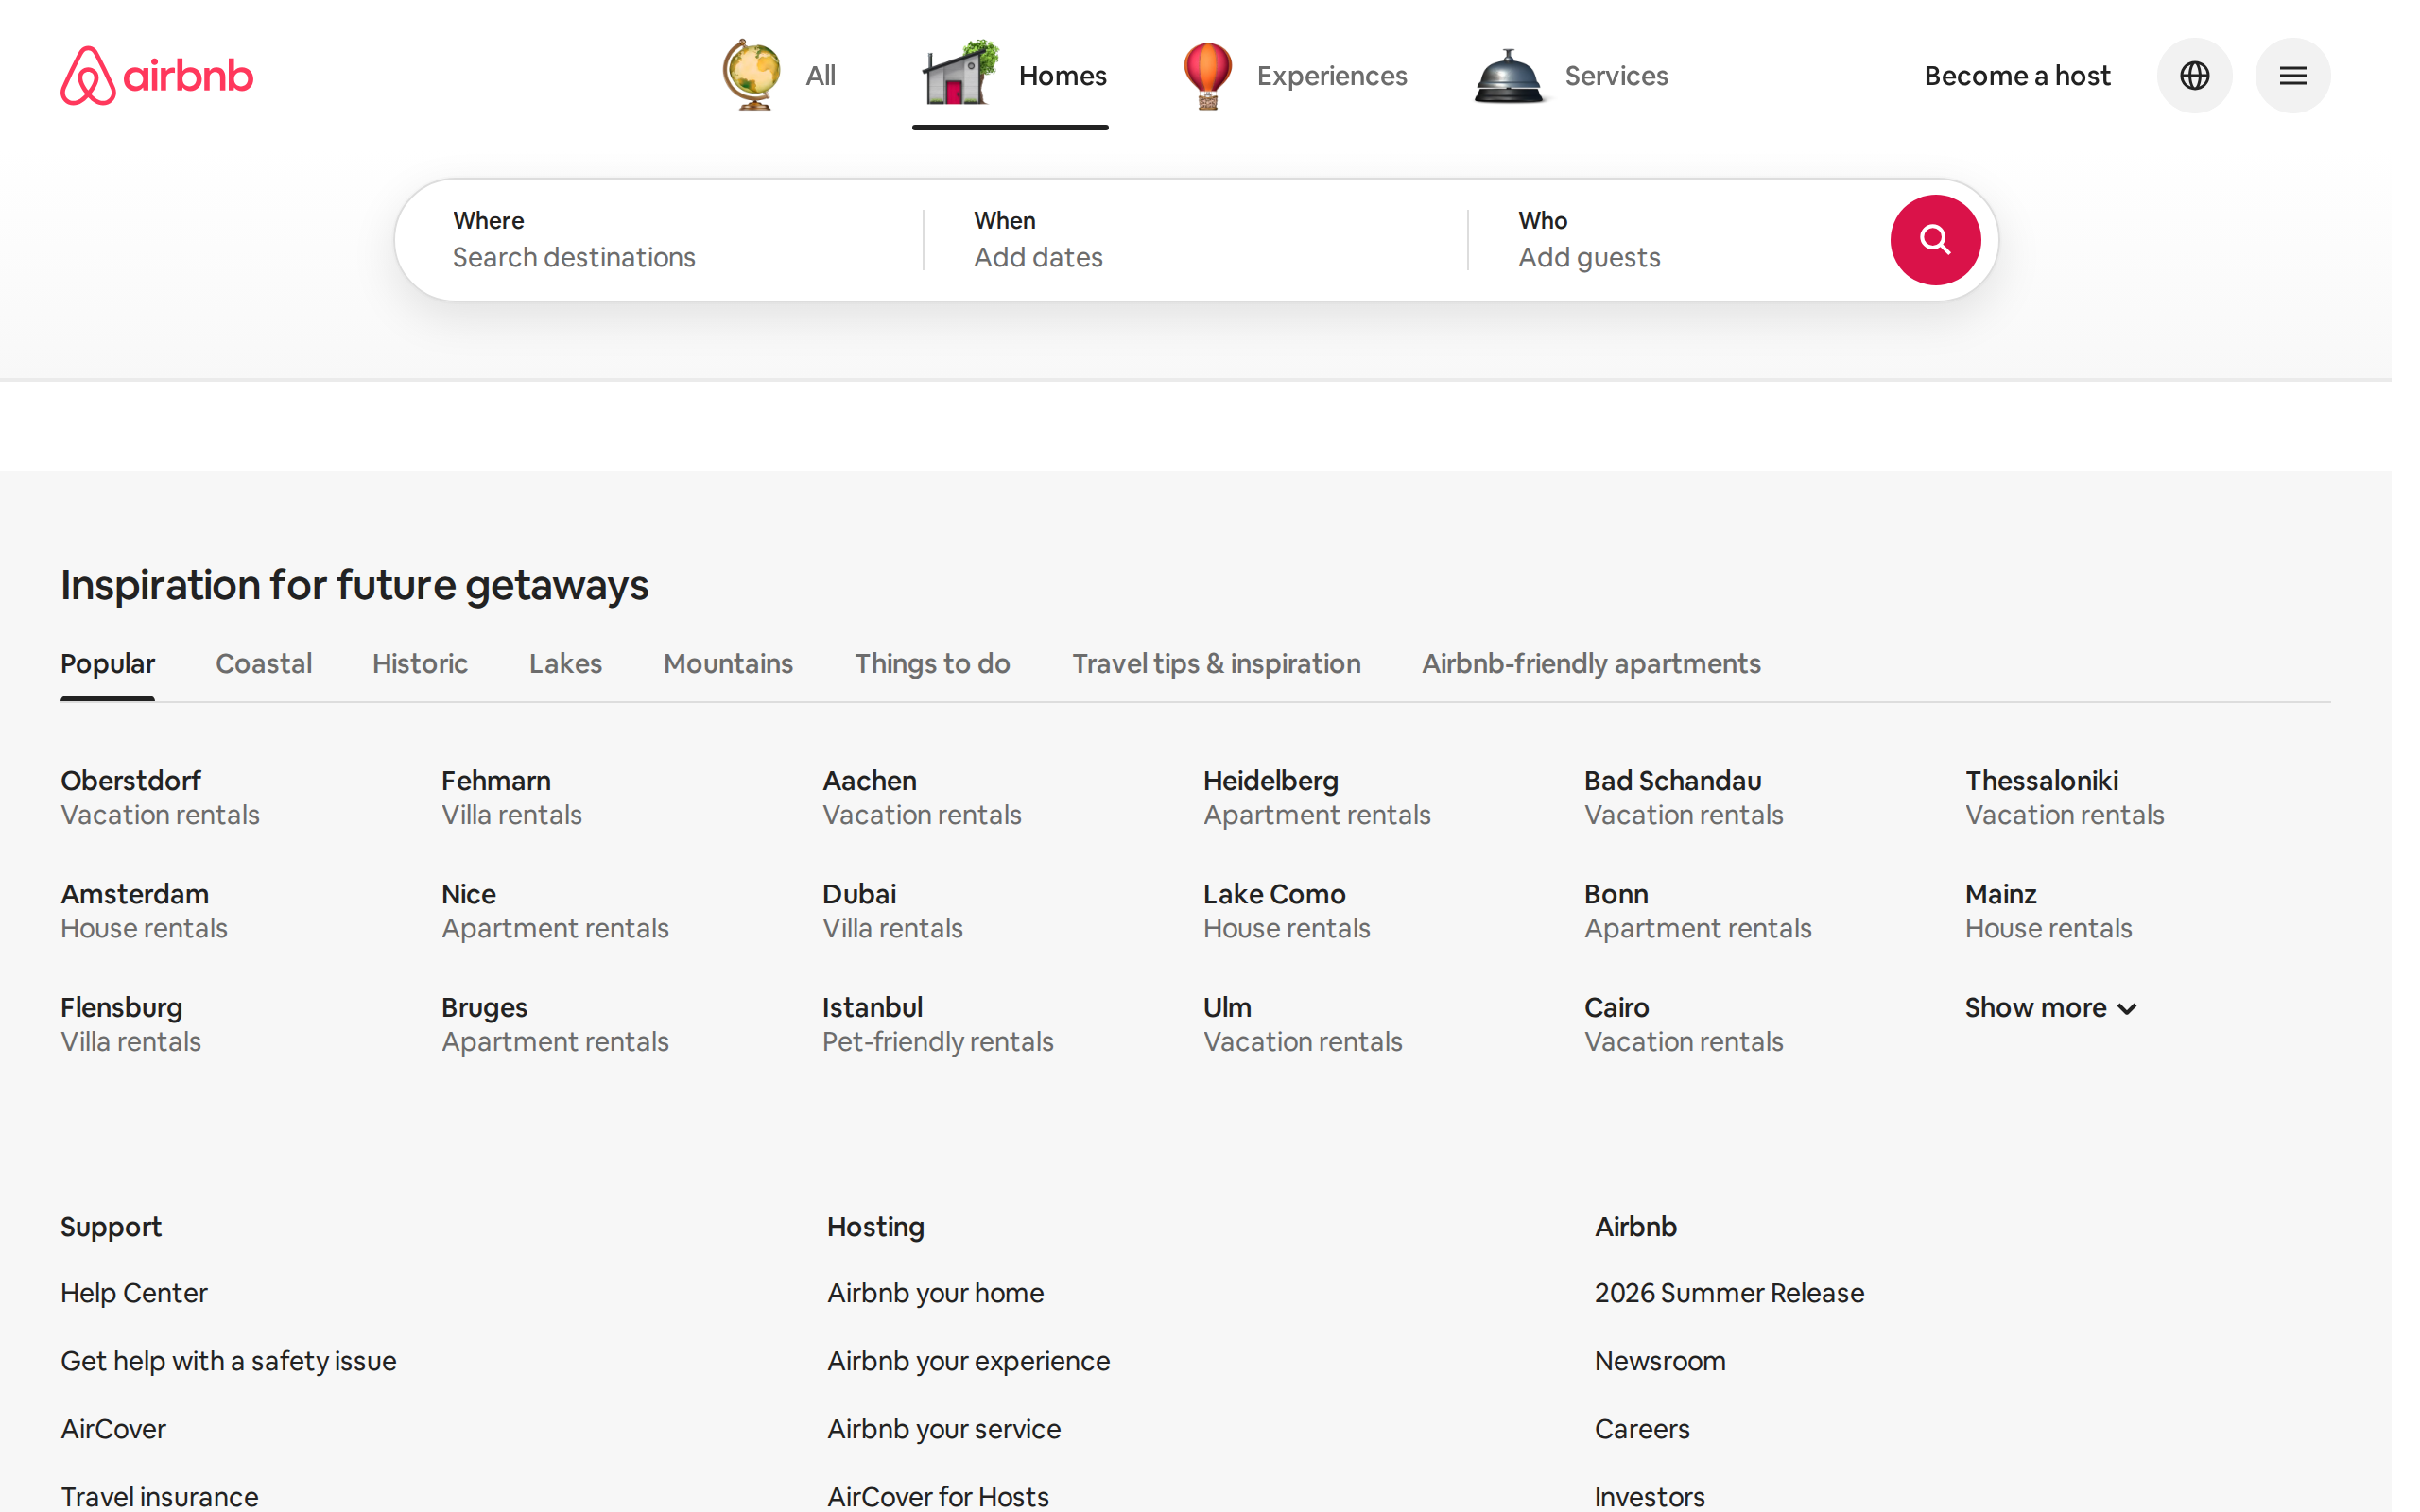The height and width of the screenshot is (1512, 2420).
Task: Open the AirCover support link
Action: (x=113, y=1429)
